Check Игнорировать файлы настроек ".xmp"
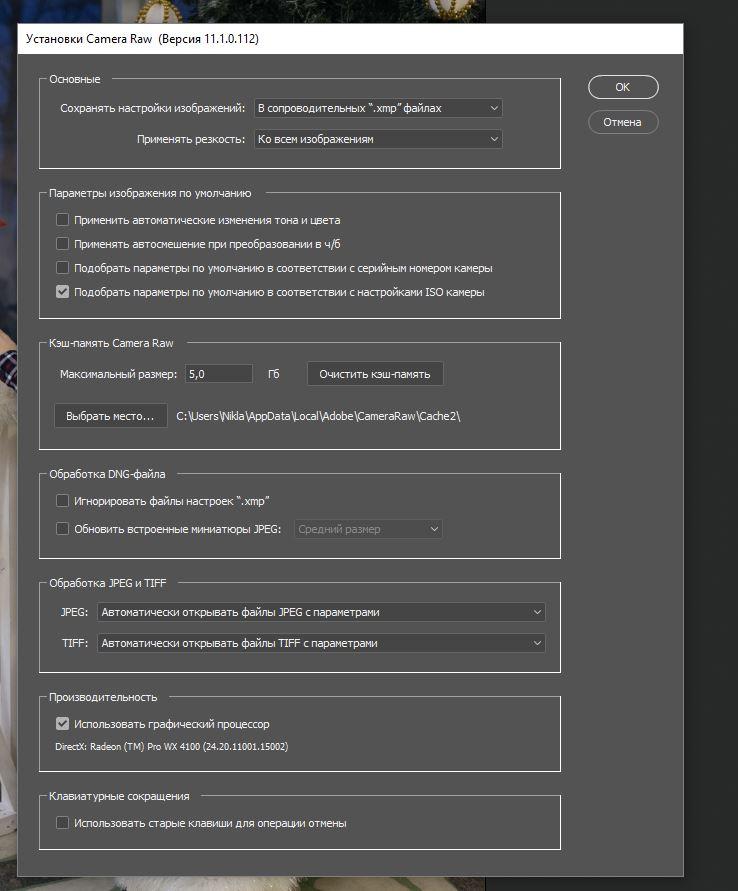This screenshot has width=738, height=891. pyautogui.click(x=62, y=501)
